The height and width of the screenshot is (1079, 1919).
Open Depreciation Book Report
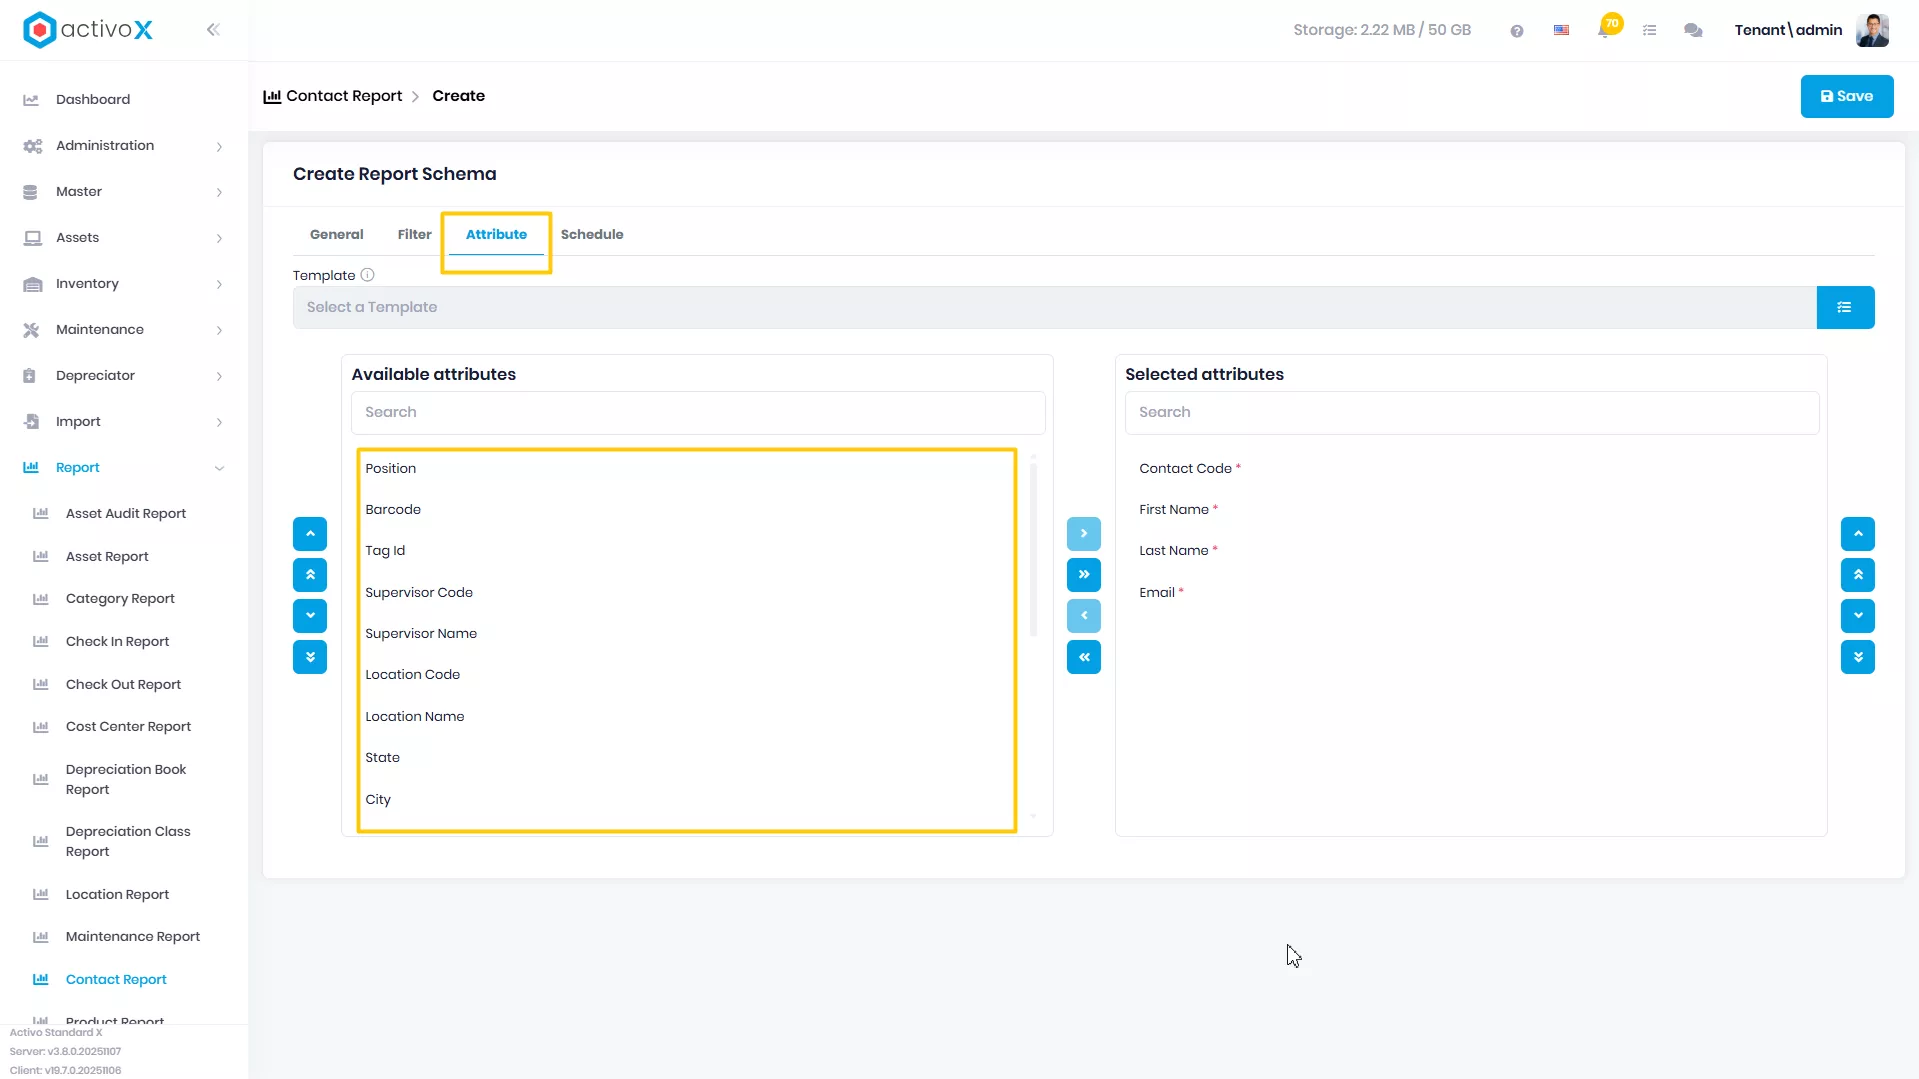[x=126, y=780]
